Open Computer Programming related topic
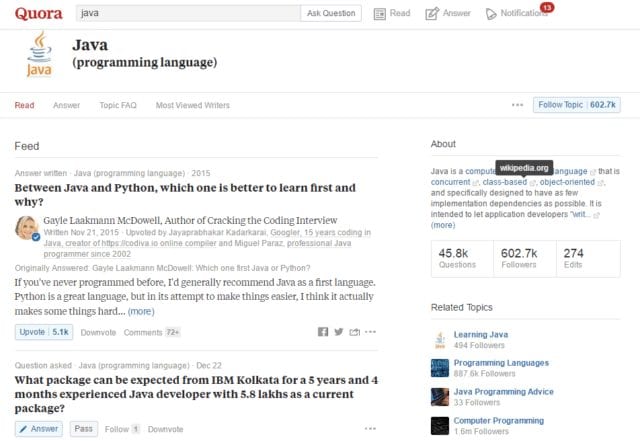640x441 pixels. pyautogui.click(x=499, y=421)
